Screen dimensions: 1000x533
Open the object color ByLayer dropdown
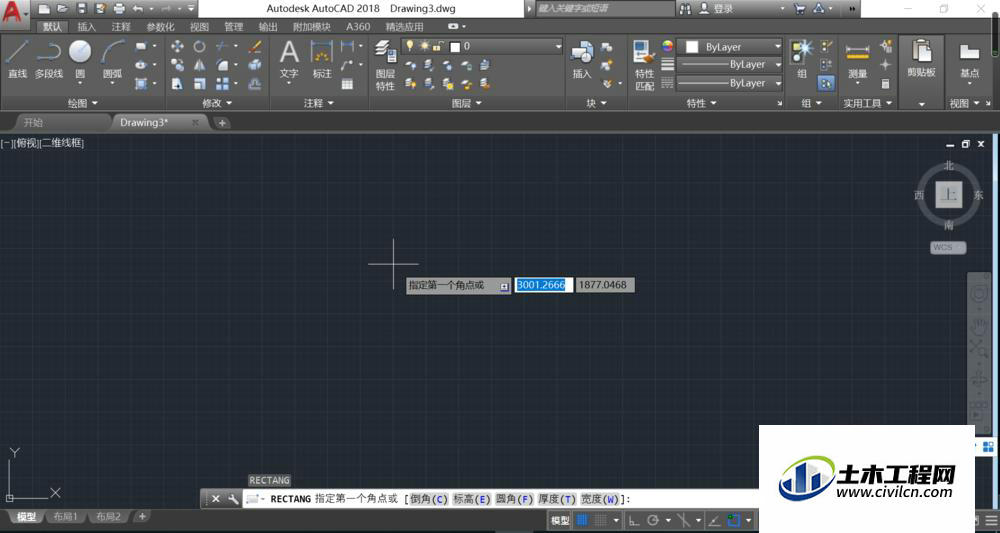[730, 47]
